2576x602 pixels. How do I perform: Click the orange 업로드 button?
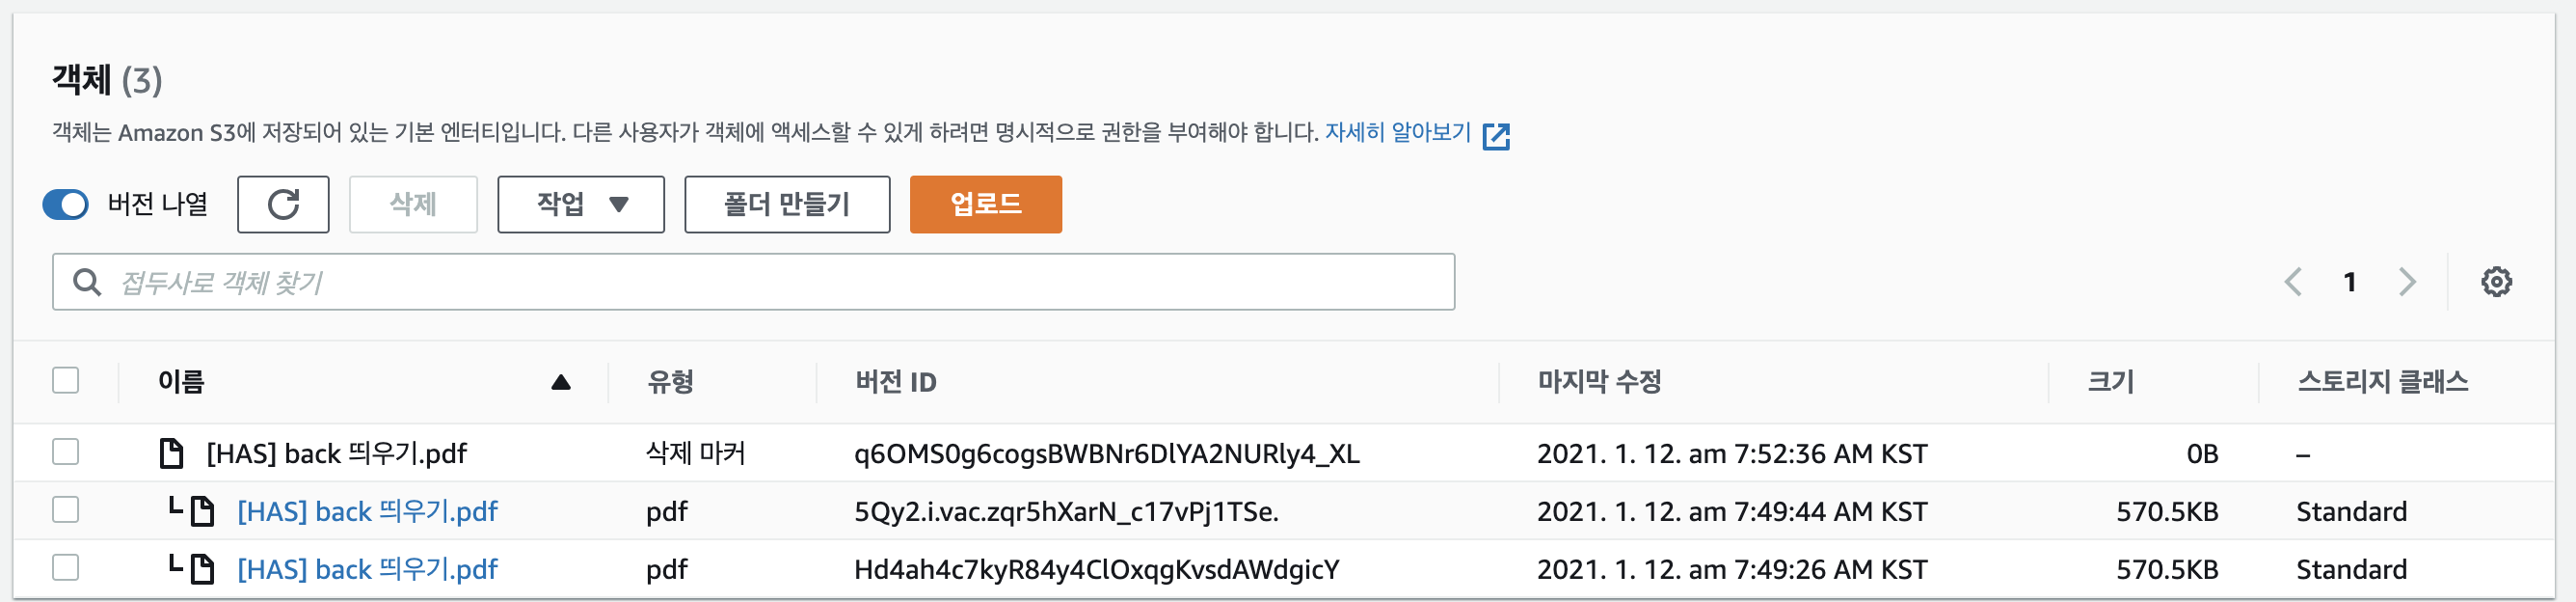tap(985, 205)
